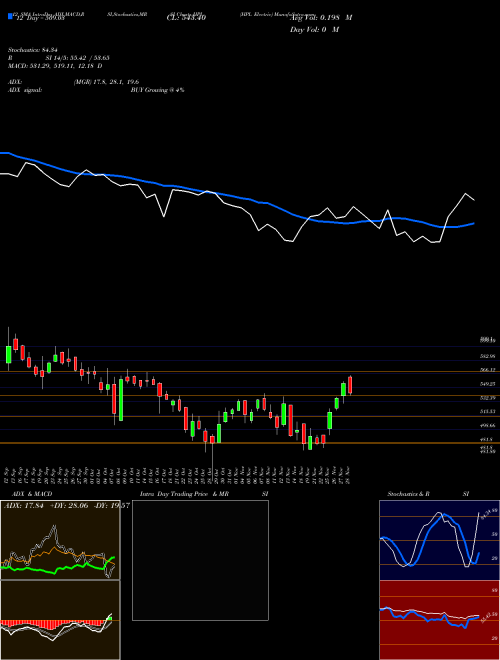Click the RSI 14/5: 55.42 / 53.63 value
The width and height of the screenshot is (500, 660).
pos(59,58)
